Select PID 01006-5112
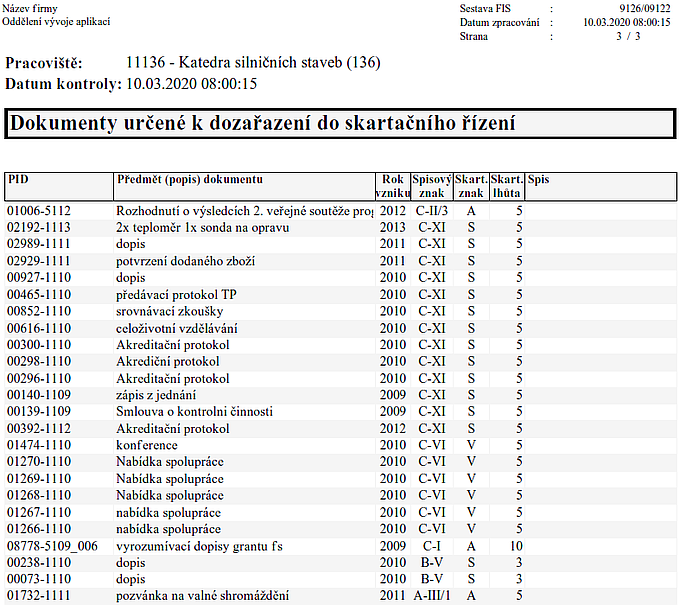Image resolution: width=680 pixels, height=605 pixels. tap(39, 211)
